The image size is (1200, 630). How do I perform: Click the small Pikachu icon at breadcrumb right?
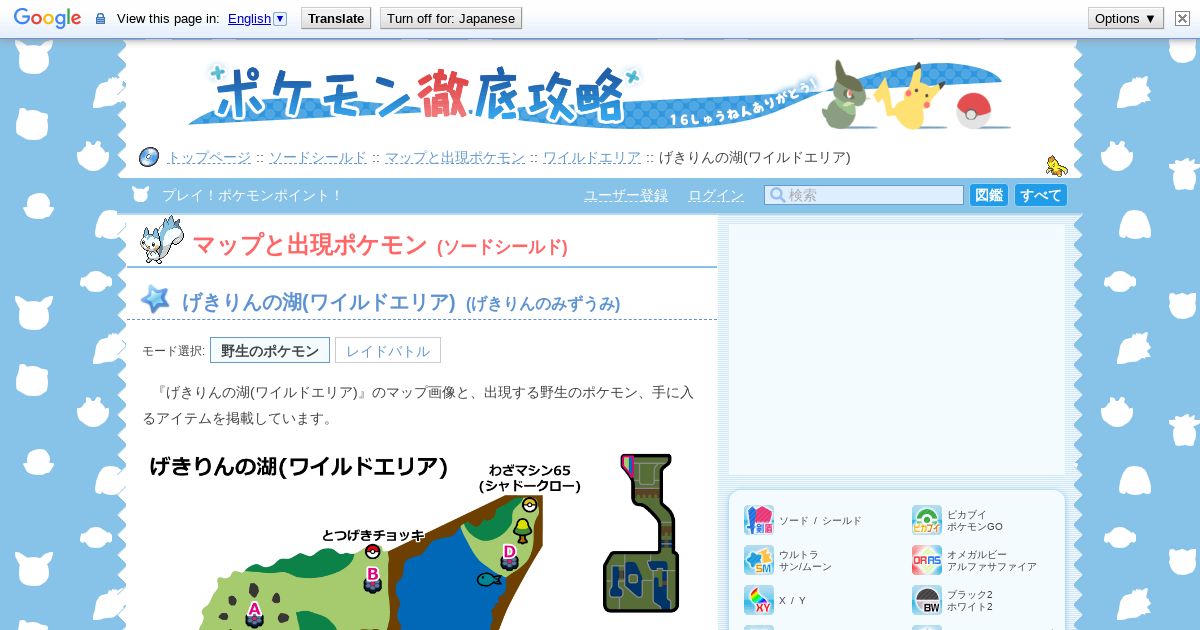pyautogui.click(x=1056, y=166)
